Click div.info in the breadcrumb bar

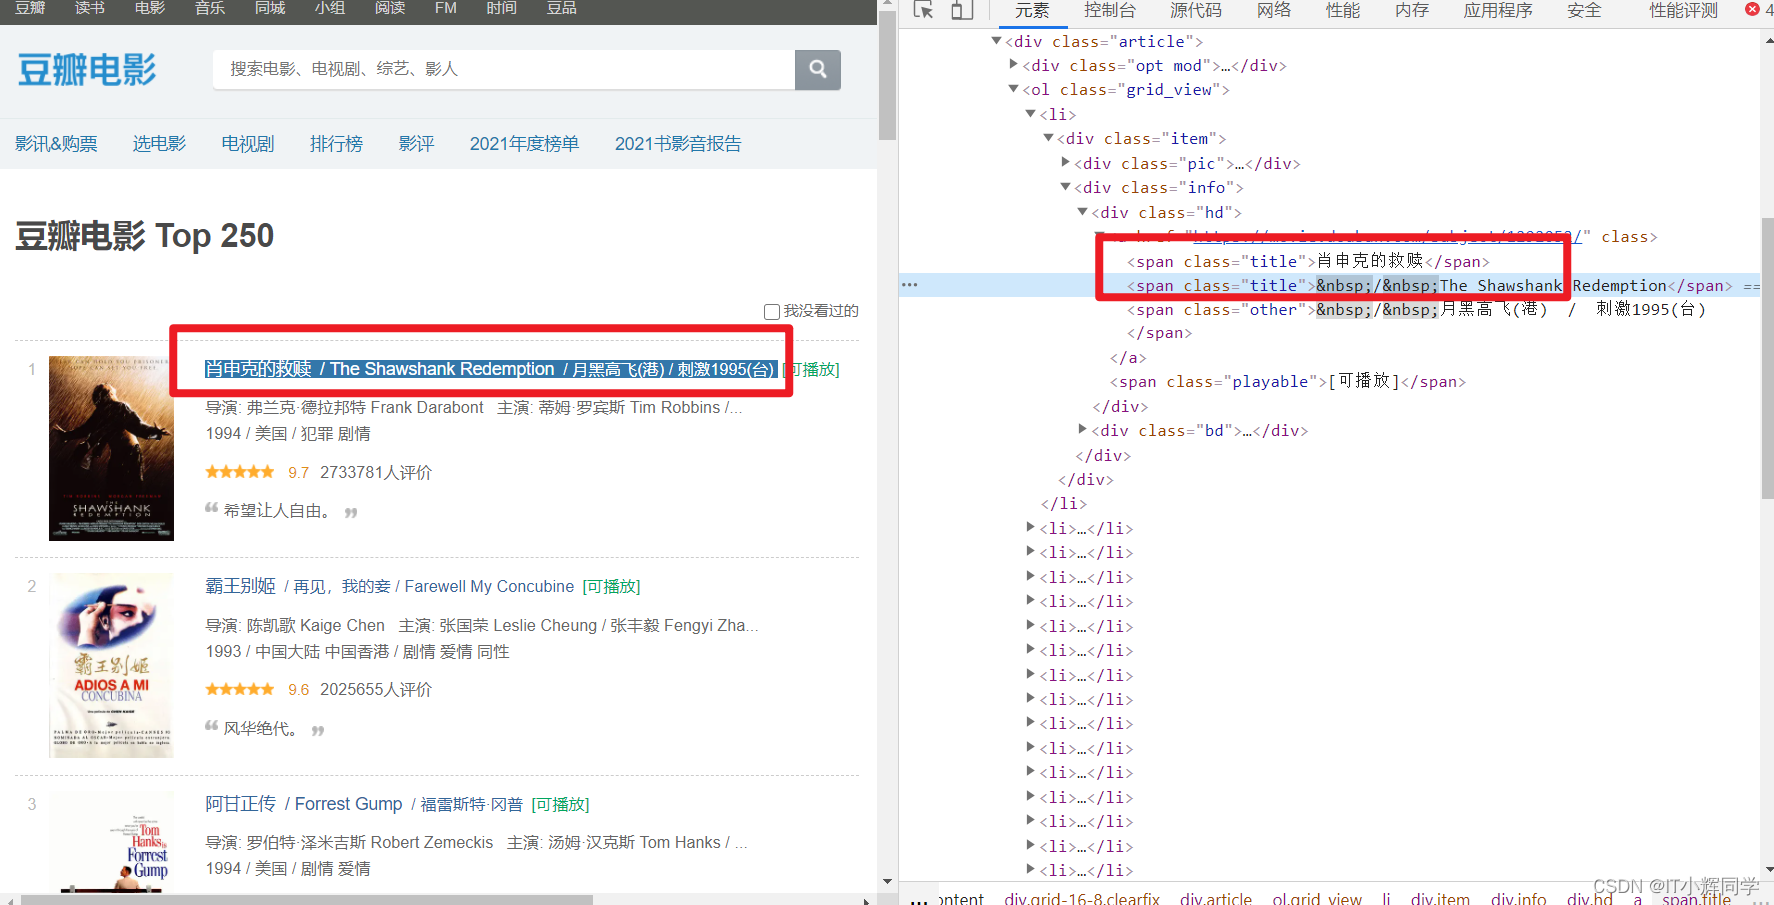click(1518, 899)
